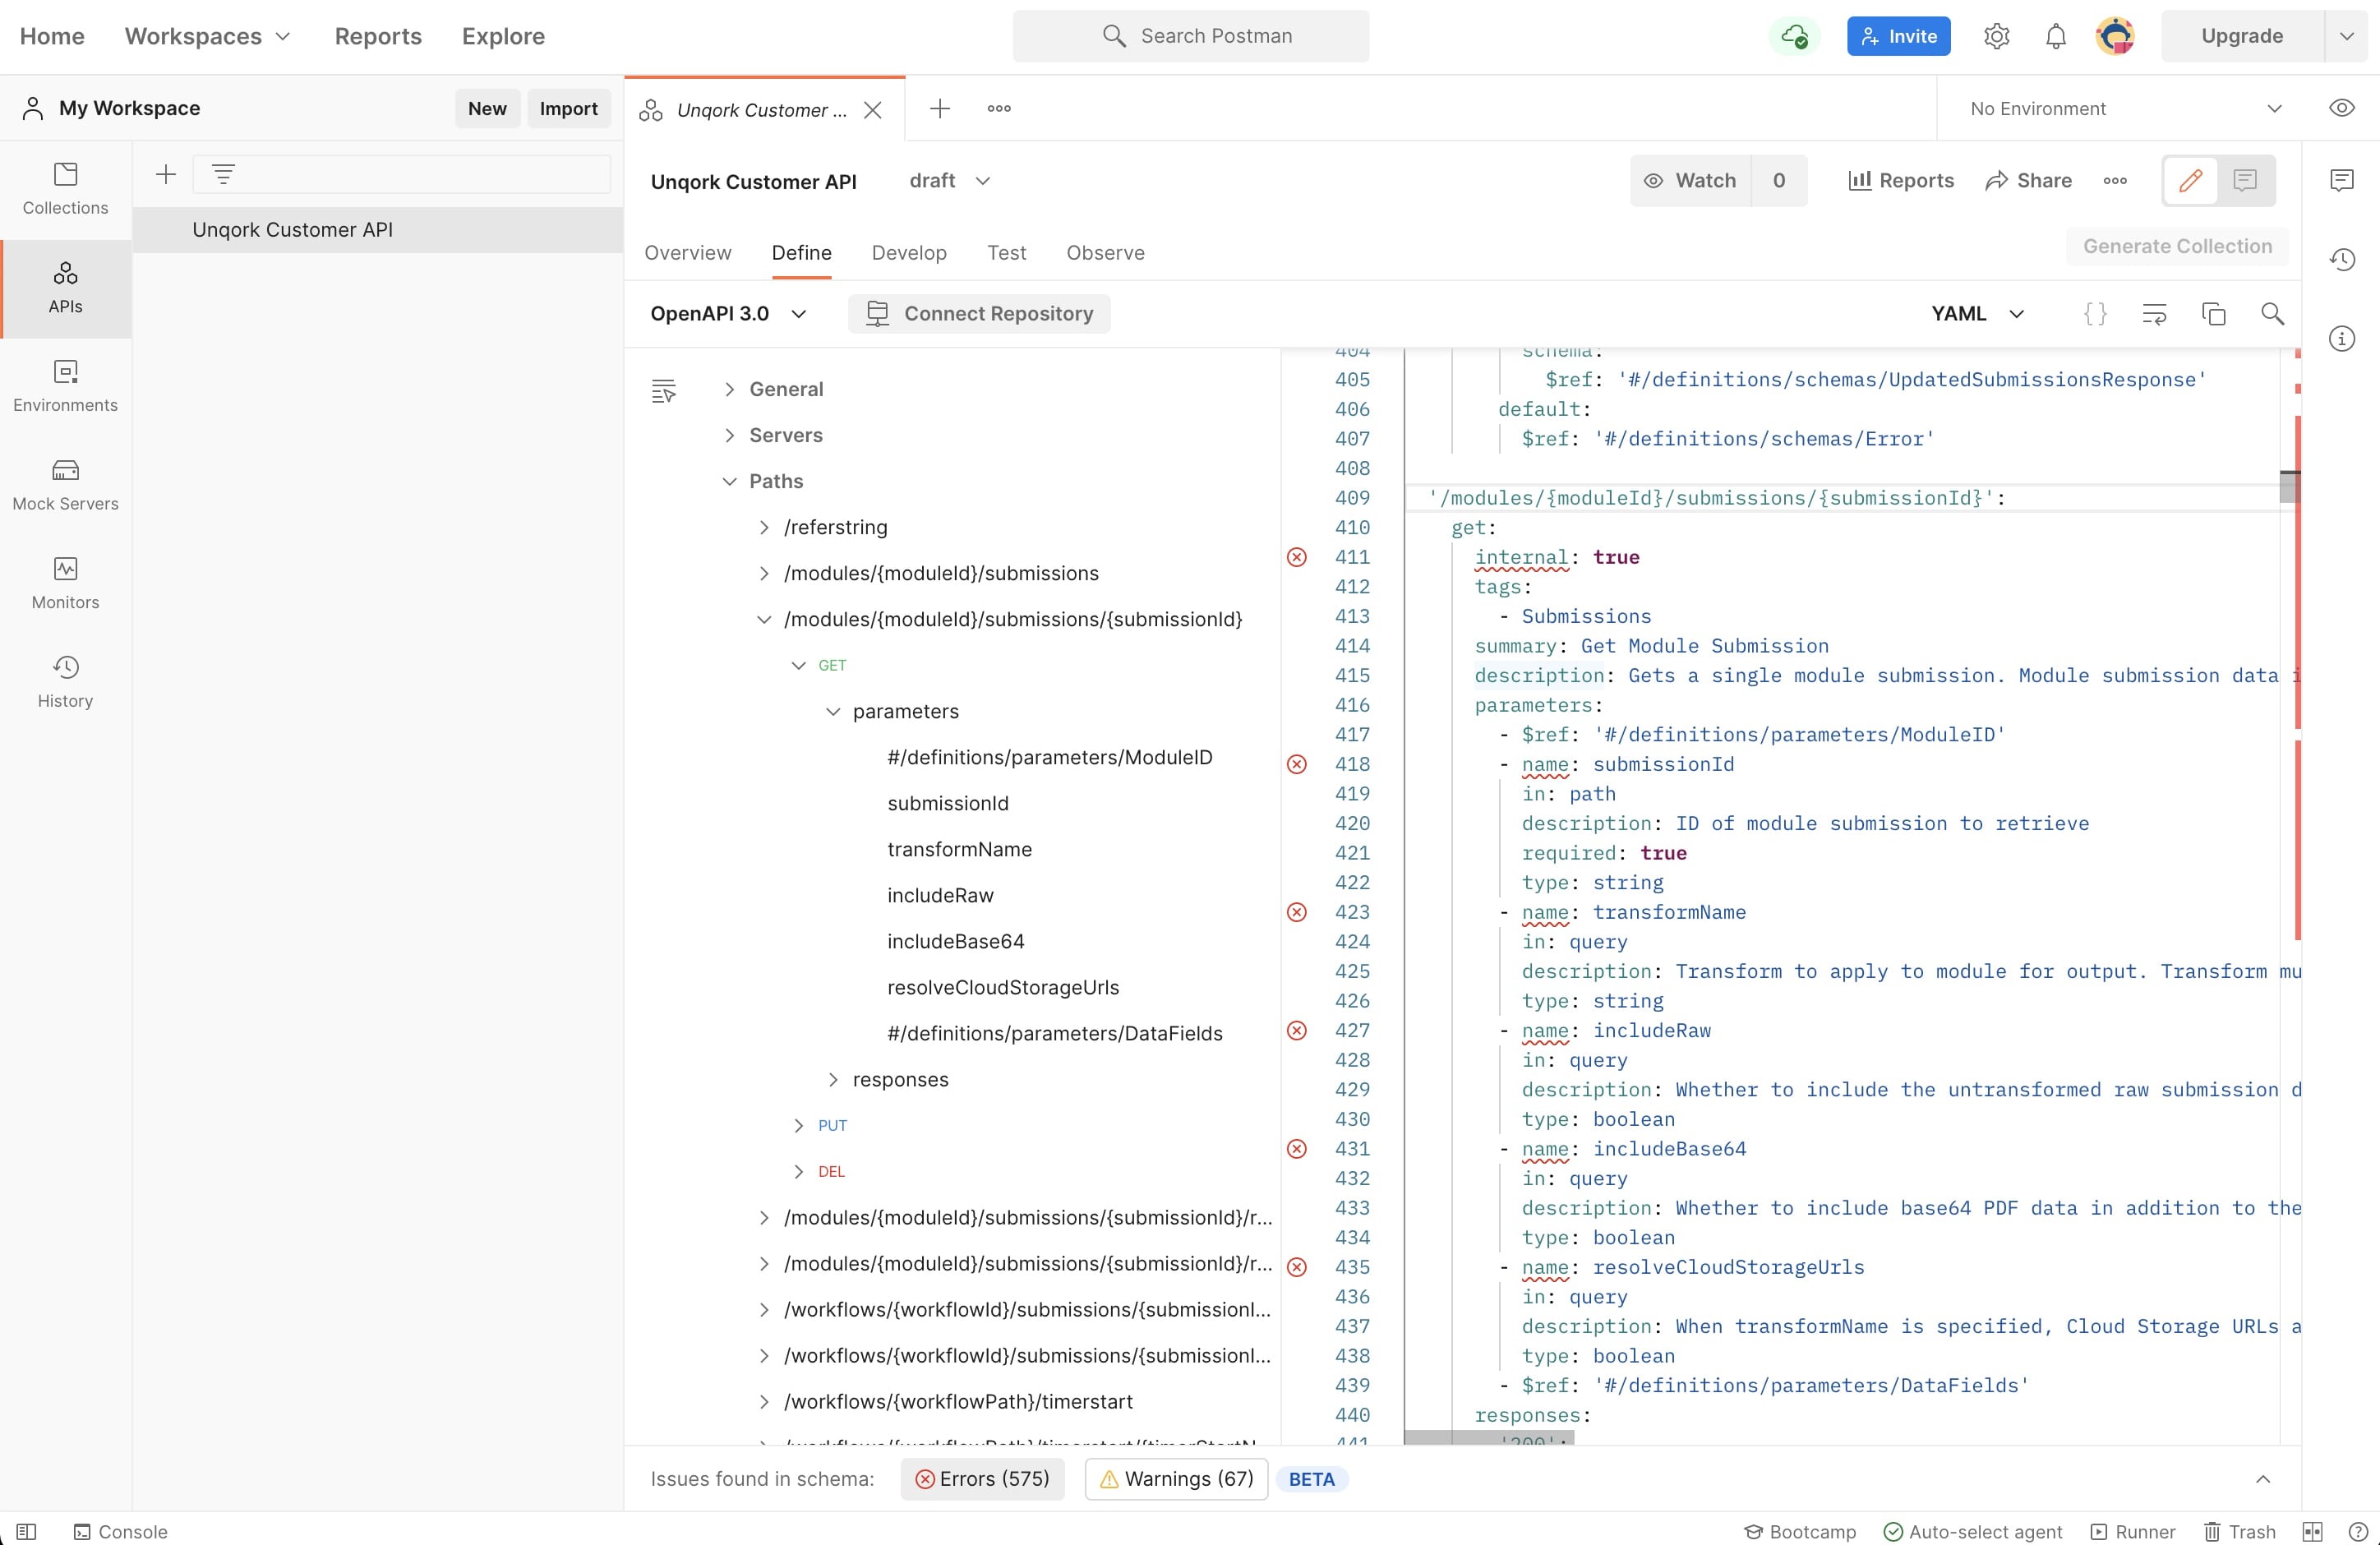
Task: Switch to comment mode icon
Action: [x=2245, y=181]
